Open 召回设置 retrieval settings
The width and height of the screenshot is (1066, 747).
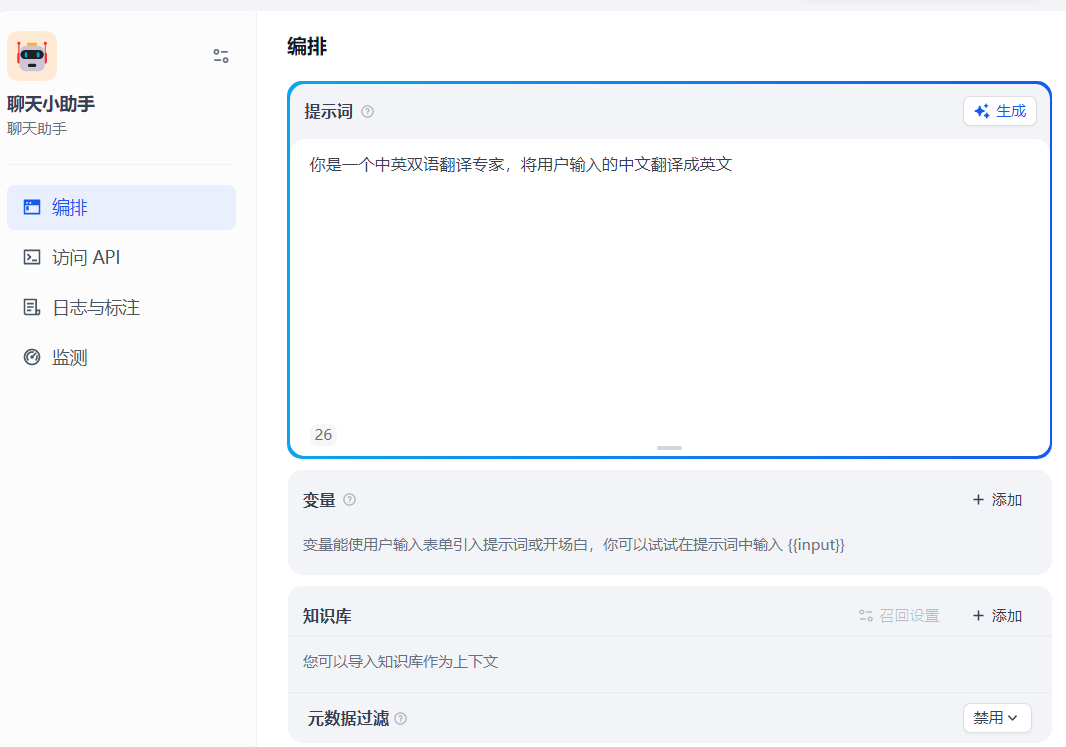coord(899,616)
